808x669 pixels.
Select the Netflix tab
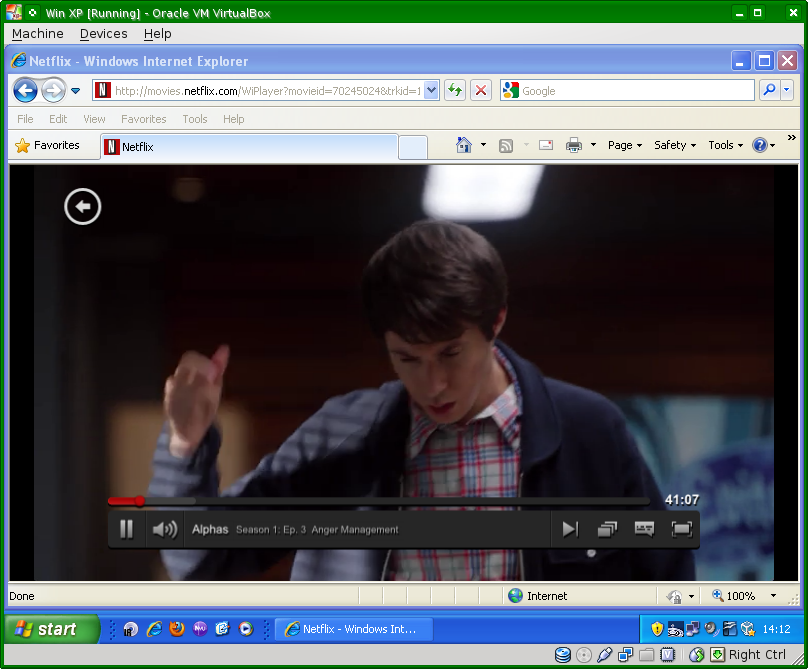(249, 147)
